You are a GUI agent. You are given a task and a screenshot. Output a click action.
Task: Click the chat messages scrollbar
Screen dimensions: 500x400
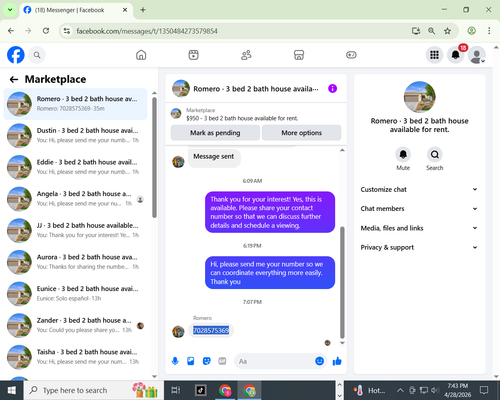[x=342, y=282]
